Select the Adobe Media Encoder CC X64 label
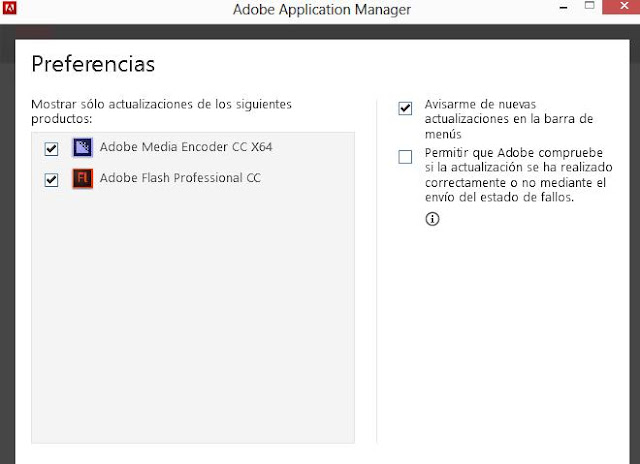Image resolution: width=640 pixels, height=464 pixels. click(186, 148)
